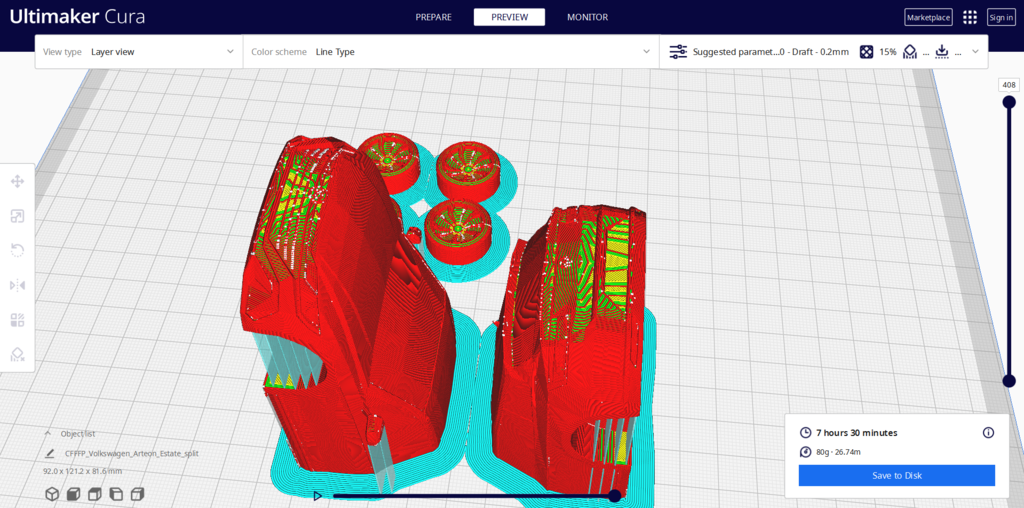Switch to the PREPARE stage tab

tap(434, 17)
